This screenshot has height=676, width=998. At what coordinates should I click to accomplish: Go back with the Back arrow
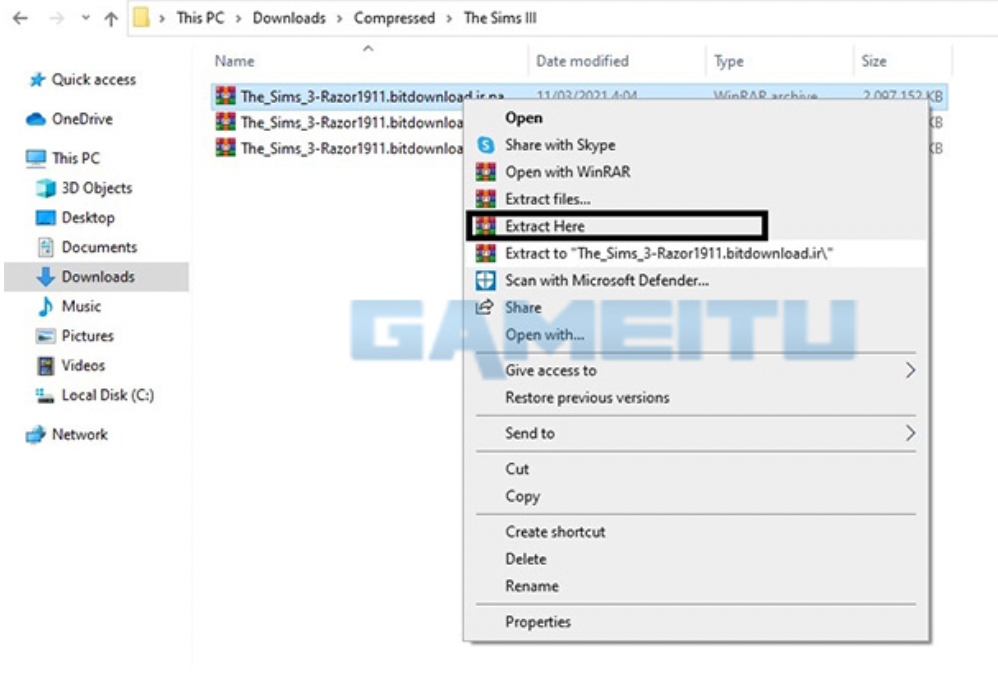coord(20,18)
